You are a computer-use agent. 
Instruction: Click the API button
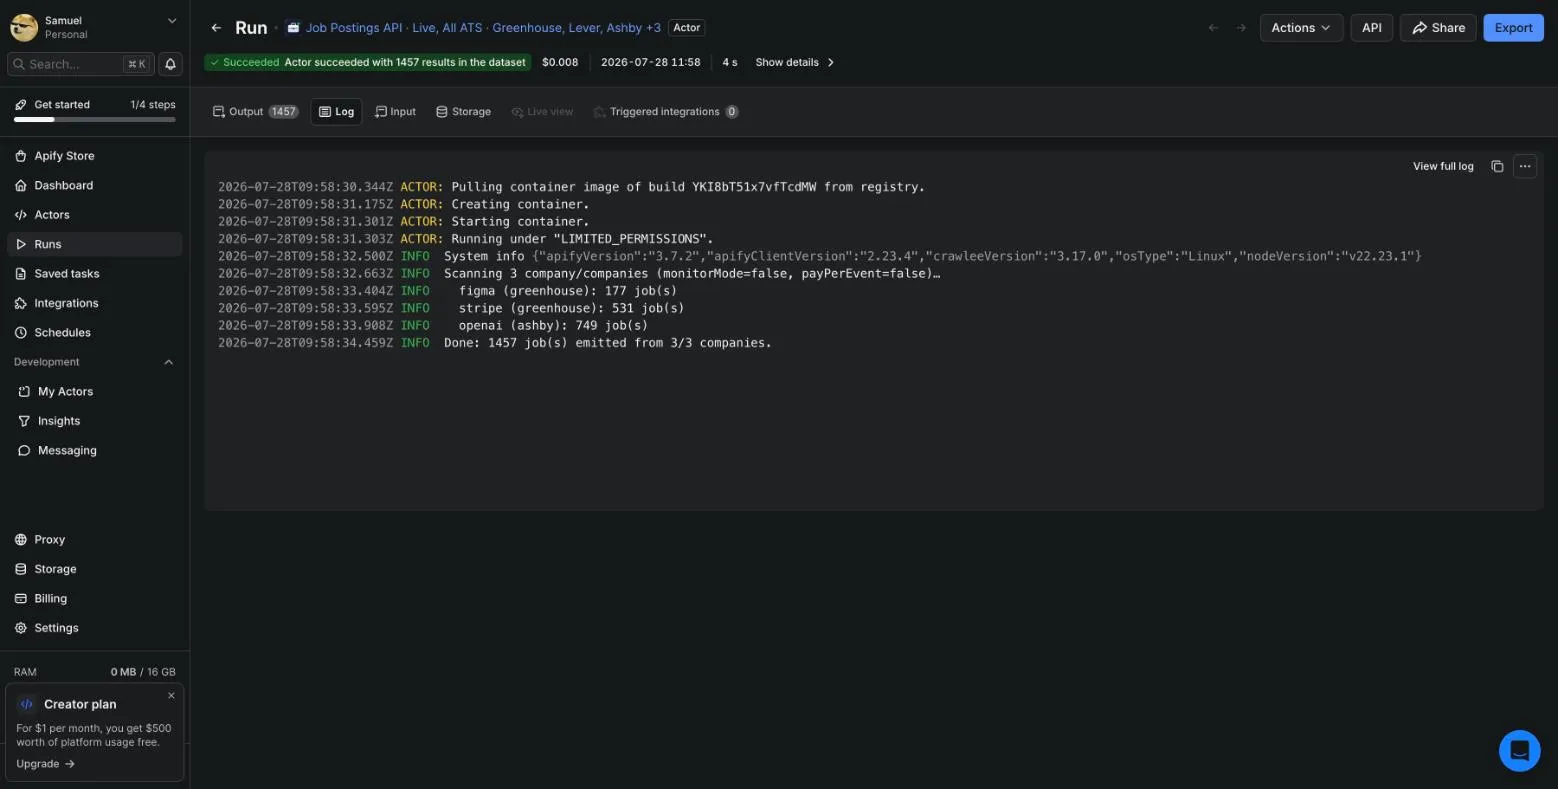(1372, 28)
